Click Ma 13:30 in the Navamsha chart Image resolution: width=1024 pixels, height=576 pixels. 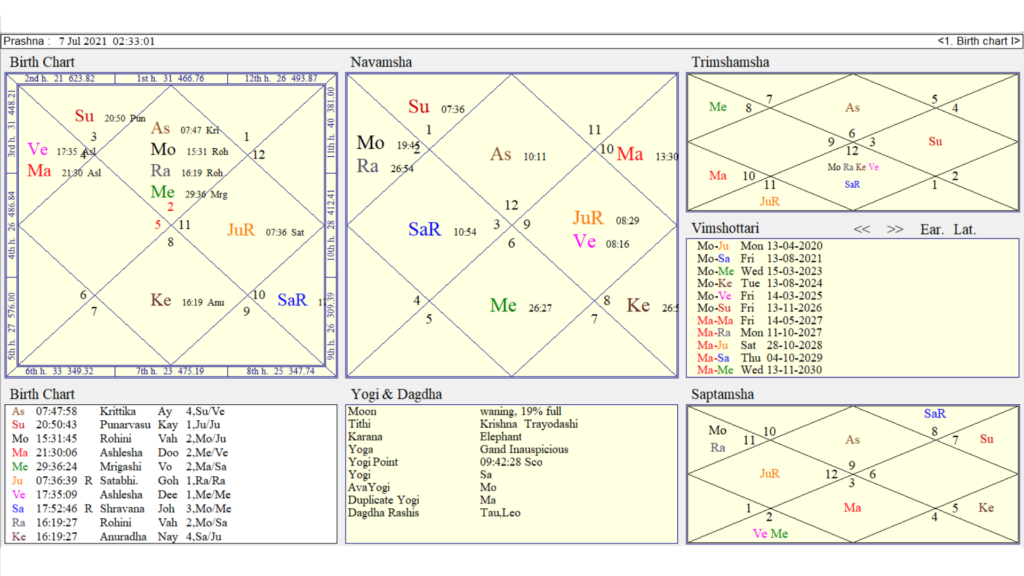click(647, 155)
